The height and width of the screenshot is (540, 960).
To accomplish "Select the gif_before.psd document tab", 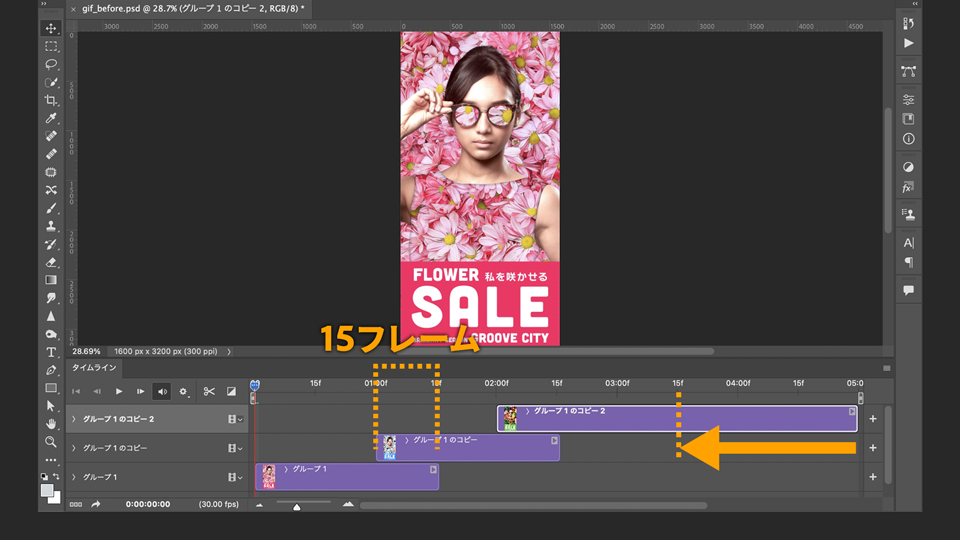I will [x=193, y=9].
